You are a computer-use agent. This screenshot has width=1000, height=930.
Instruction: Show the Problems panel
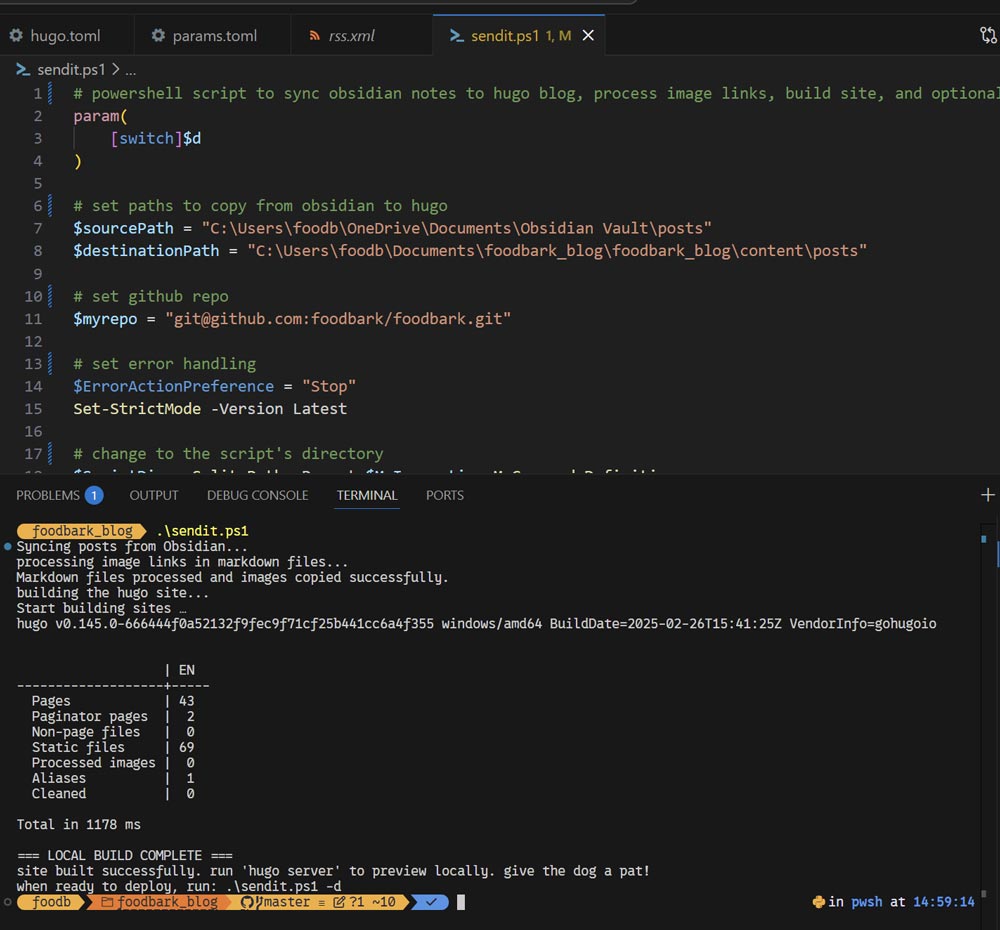pos(48,495)
